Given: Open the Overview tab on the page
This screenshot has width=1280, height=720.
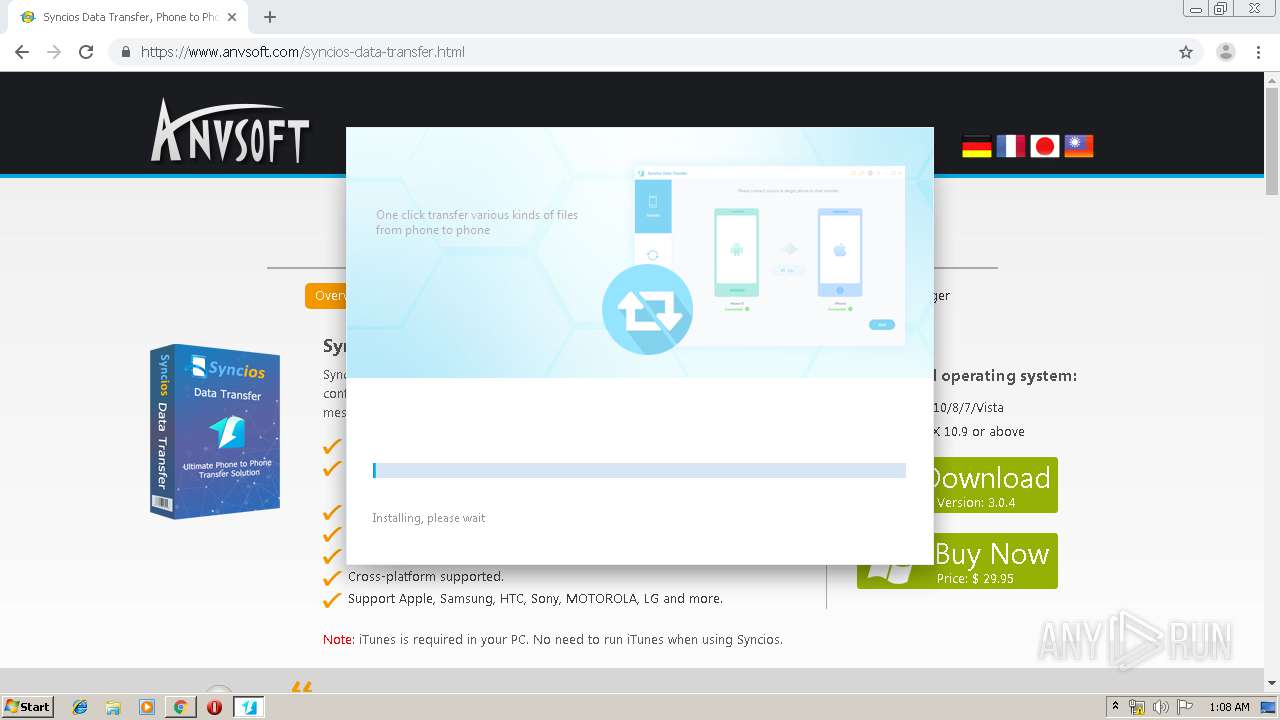Looking at the screenshot, I should [x=326, y=296].
